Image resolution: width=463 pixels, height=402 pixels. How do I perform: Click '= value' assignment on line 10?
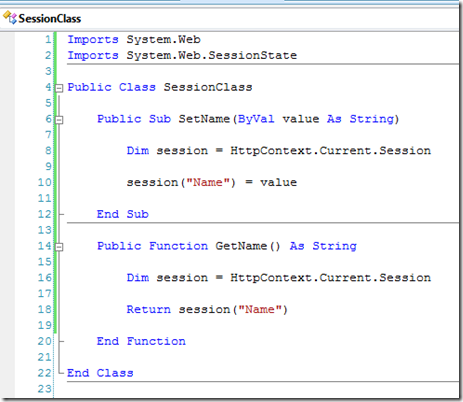(271, 182)
